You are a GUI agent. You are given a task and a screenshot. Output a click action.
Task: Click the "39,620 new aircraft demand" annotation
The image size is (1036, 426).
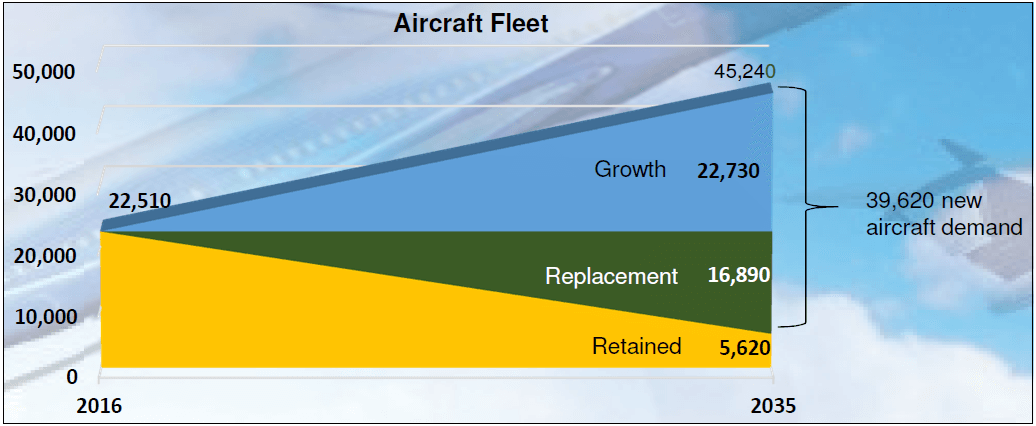point(943,214)
